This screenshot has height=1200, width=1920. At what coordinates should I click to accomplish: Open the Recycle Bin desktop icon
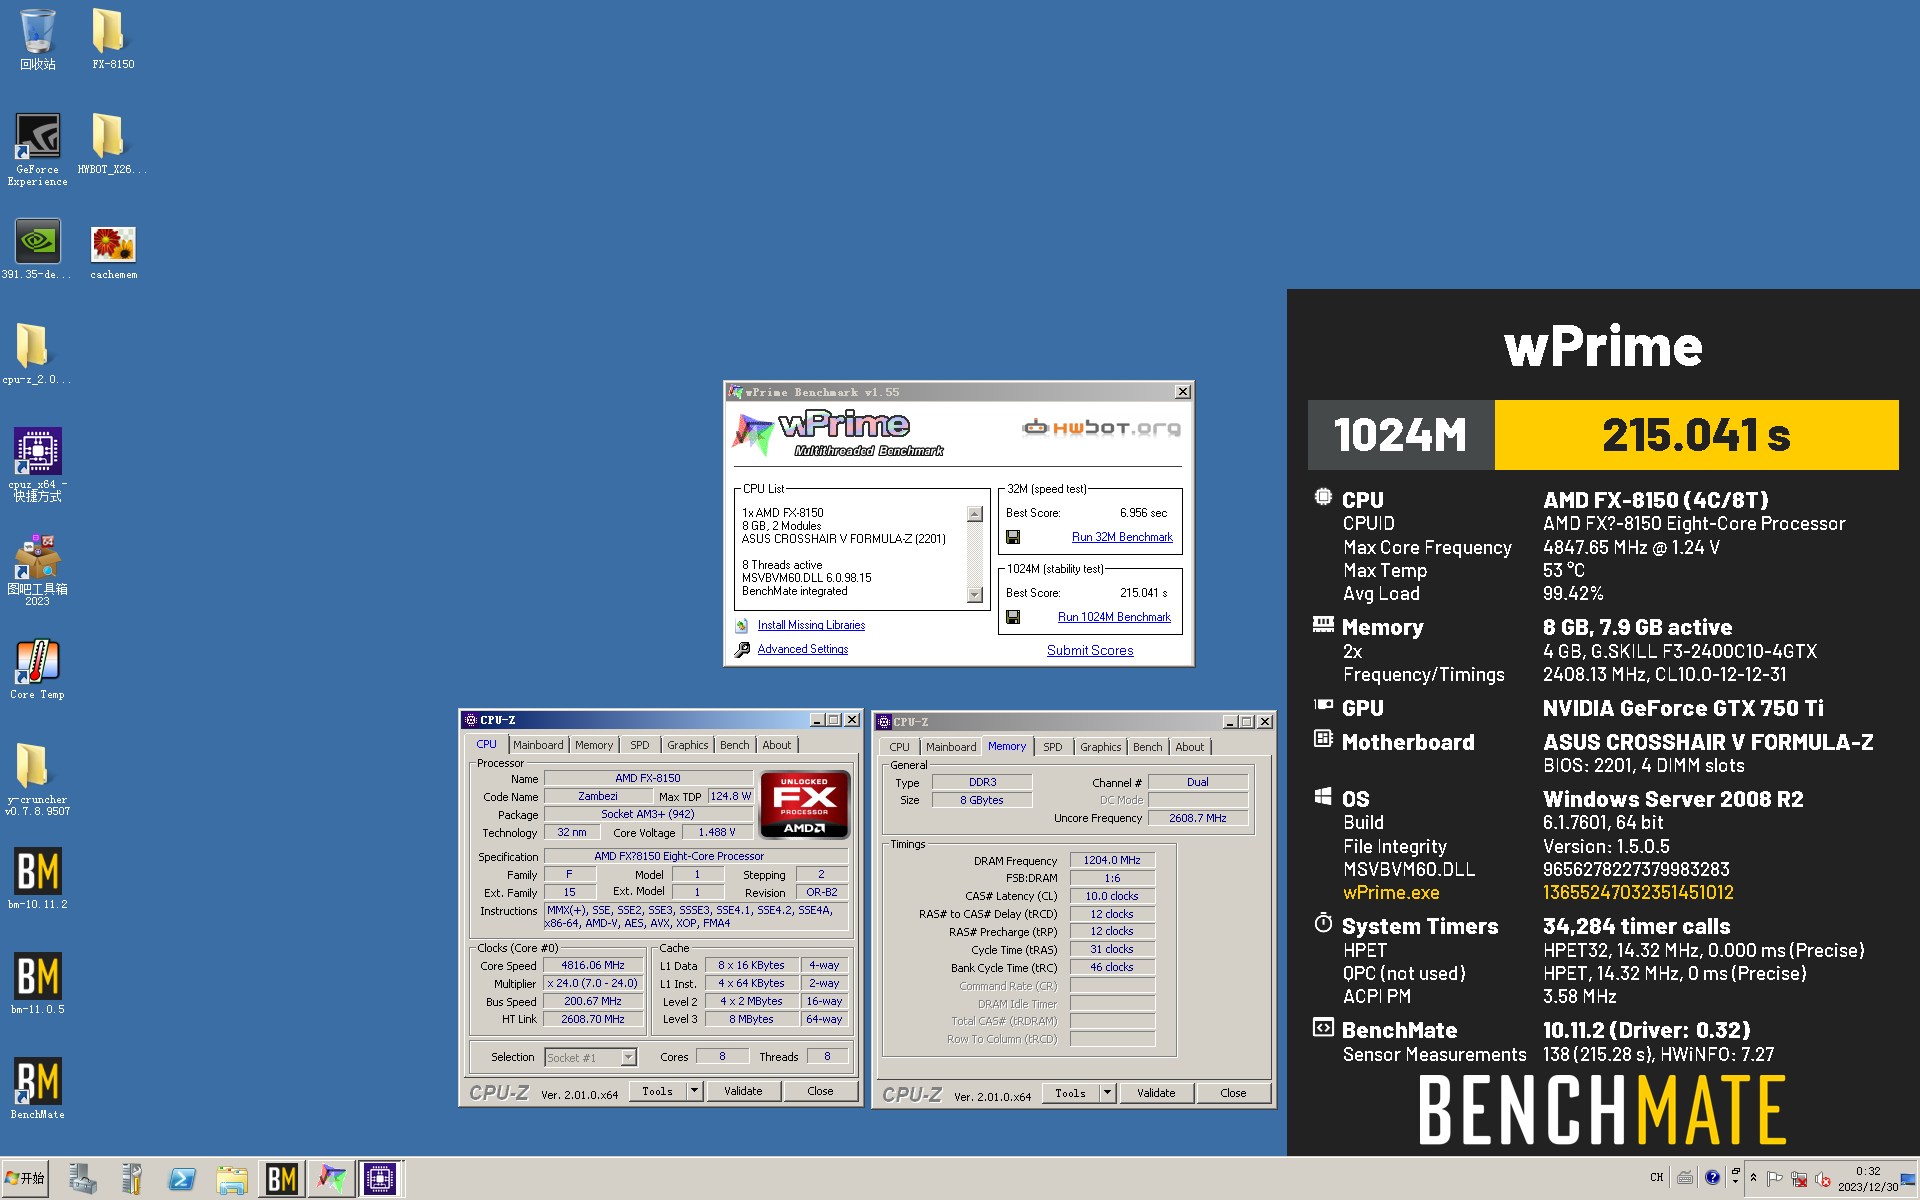coord(38,40)
